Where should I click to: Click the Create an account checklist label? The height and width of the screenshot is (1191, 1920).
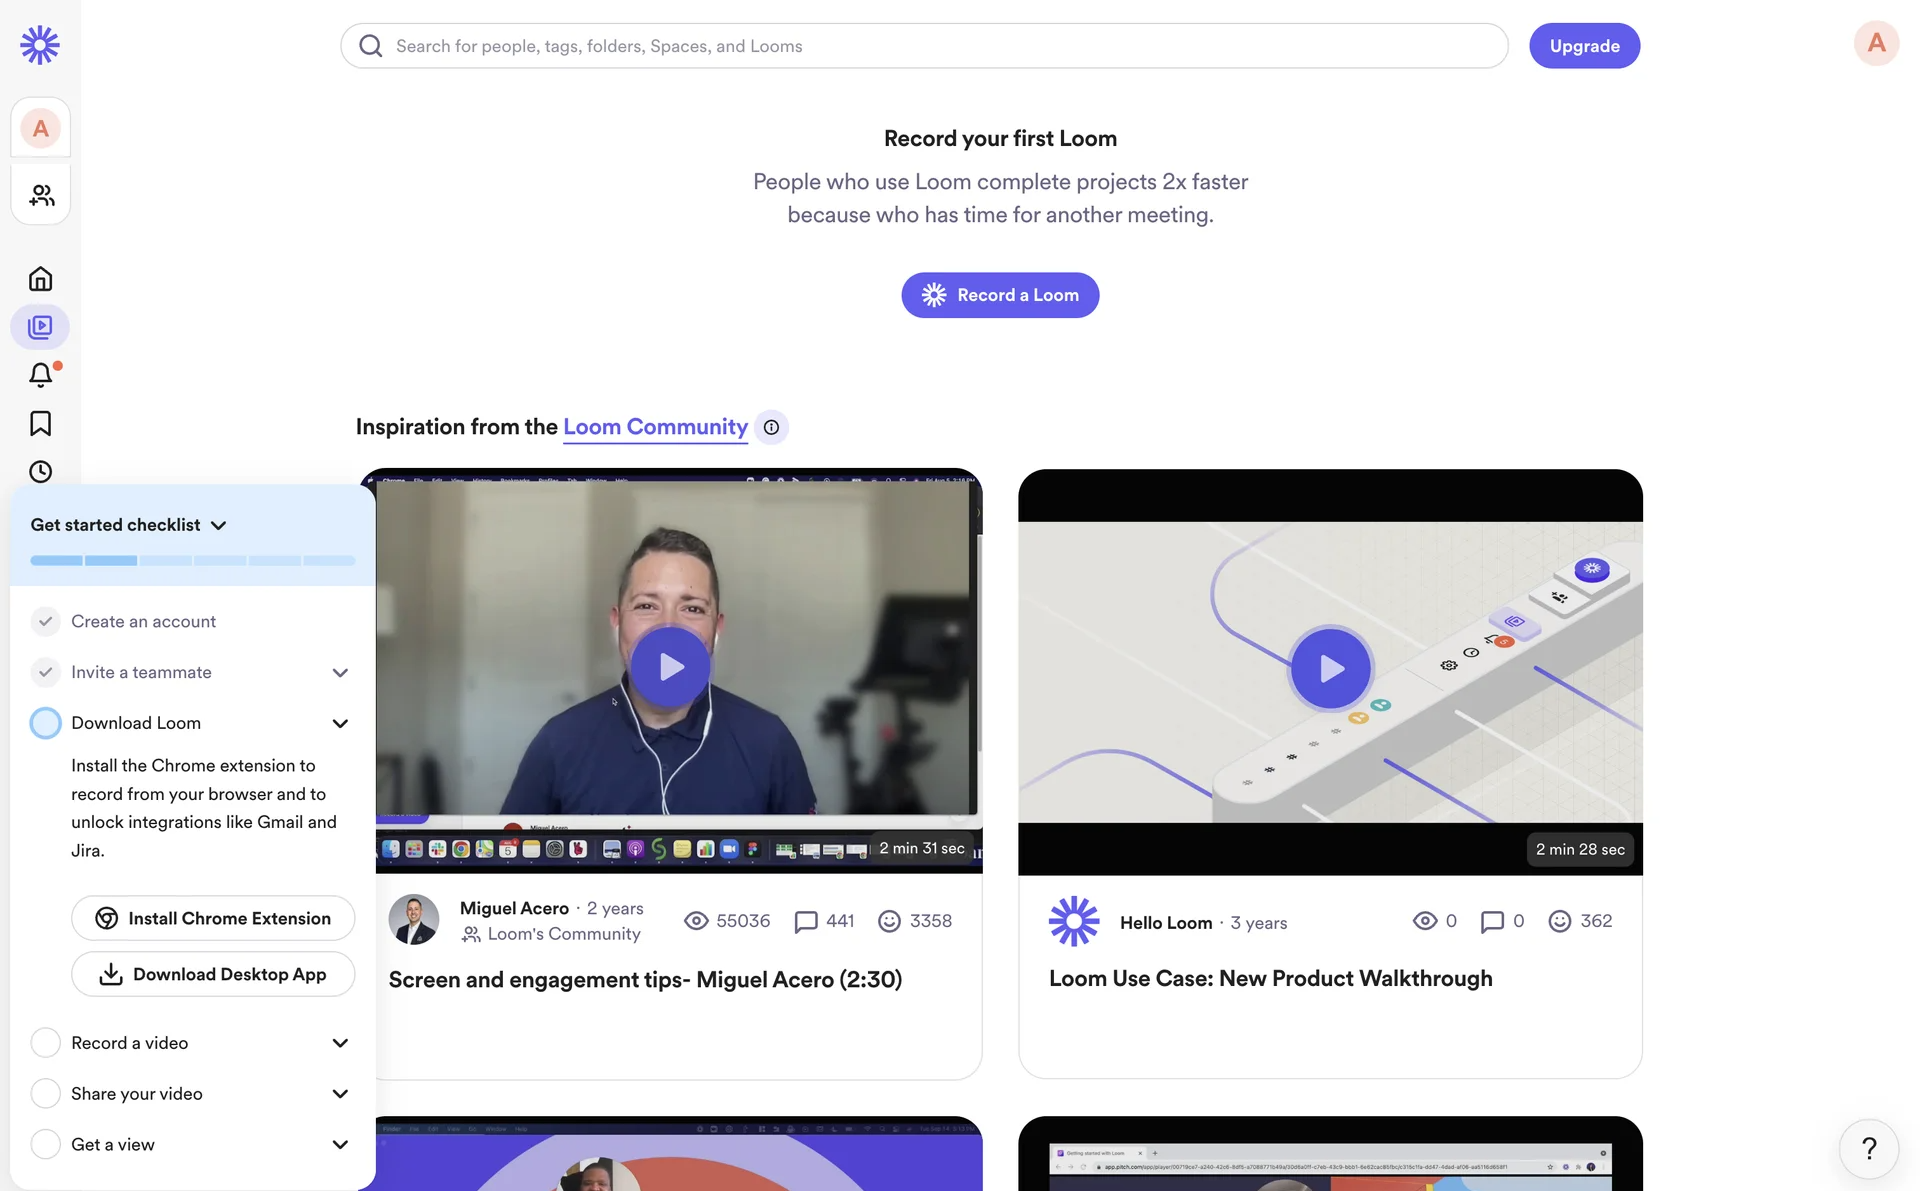pos(143,621)
